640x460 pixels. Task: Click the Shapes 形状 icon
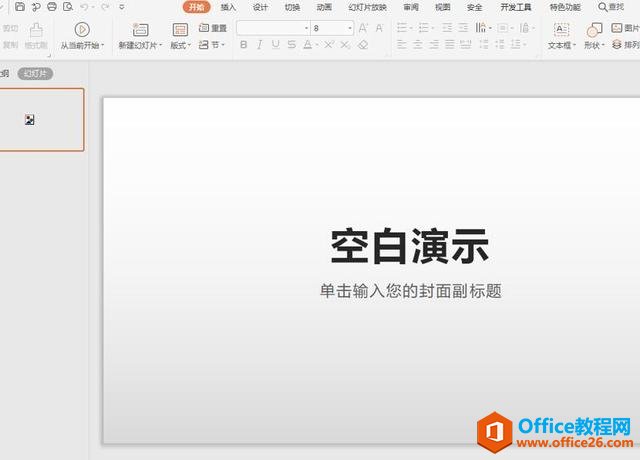(x=594, y=30)
